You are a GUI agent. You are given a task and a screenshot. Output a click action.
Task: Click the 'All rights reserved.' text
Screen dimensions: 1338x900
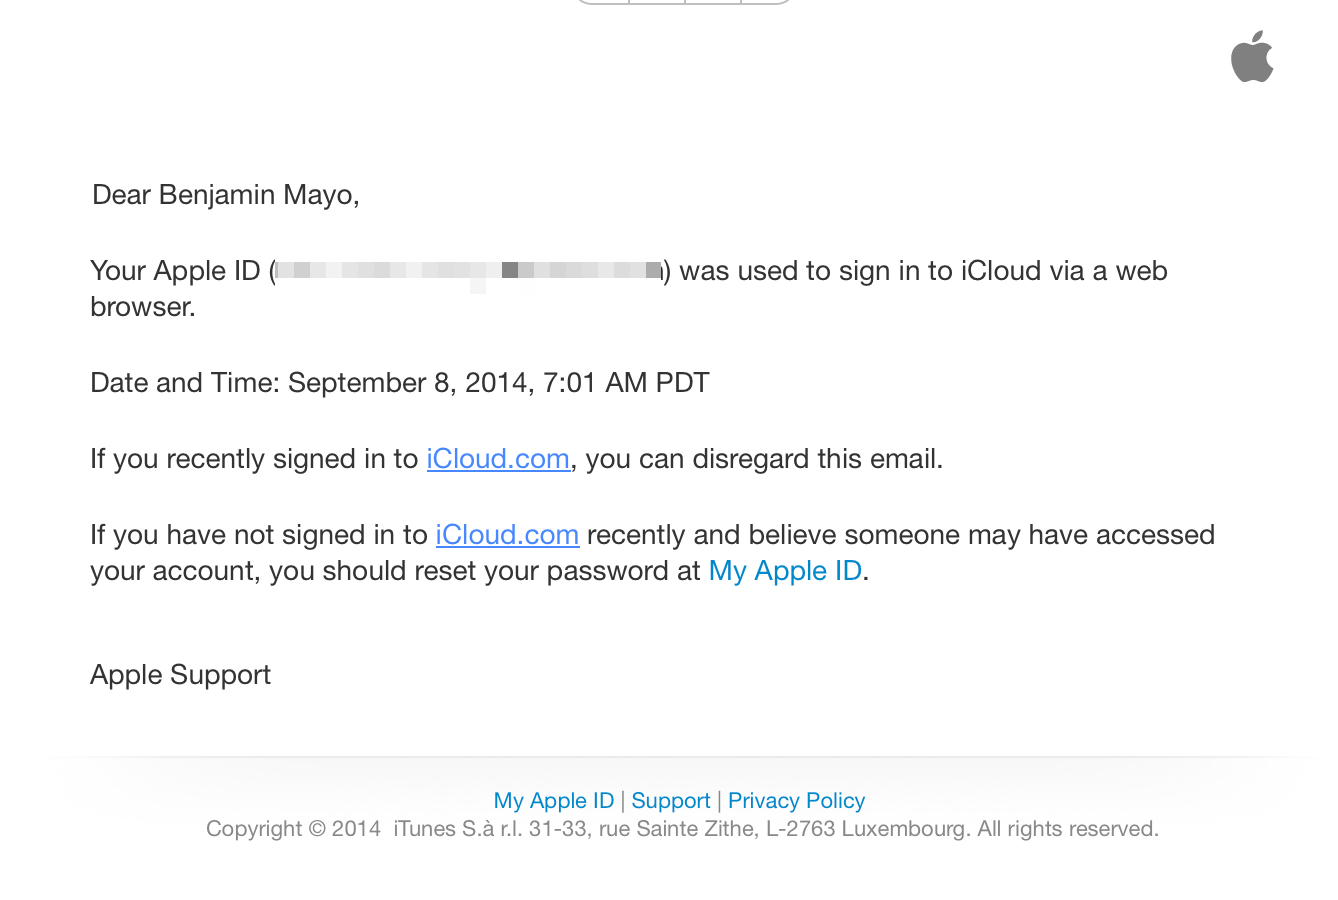coord(1067,829)
